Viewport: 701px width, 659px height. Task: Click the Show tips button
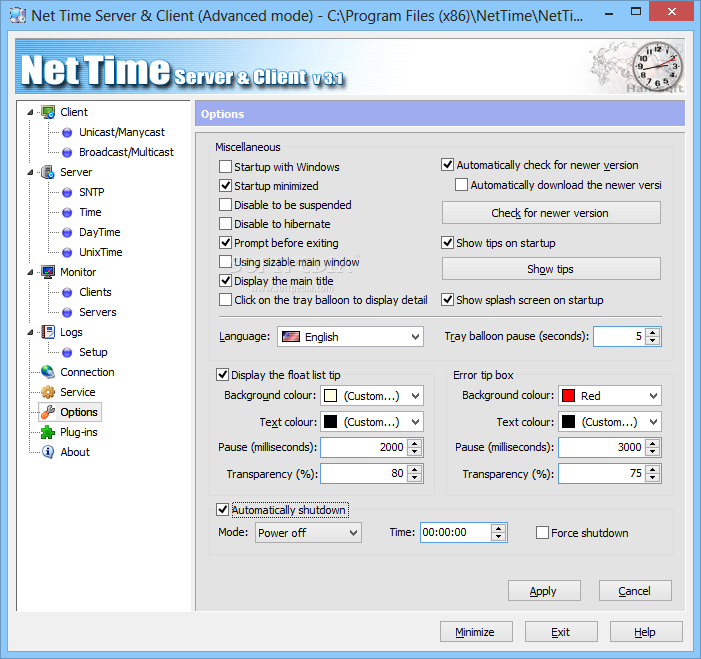coord(551,269)
